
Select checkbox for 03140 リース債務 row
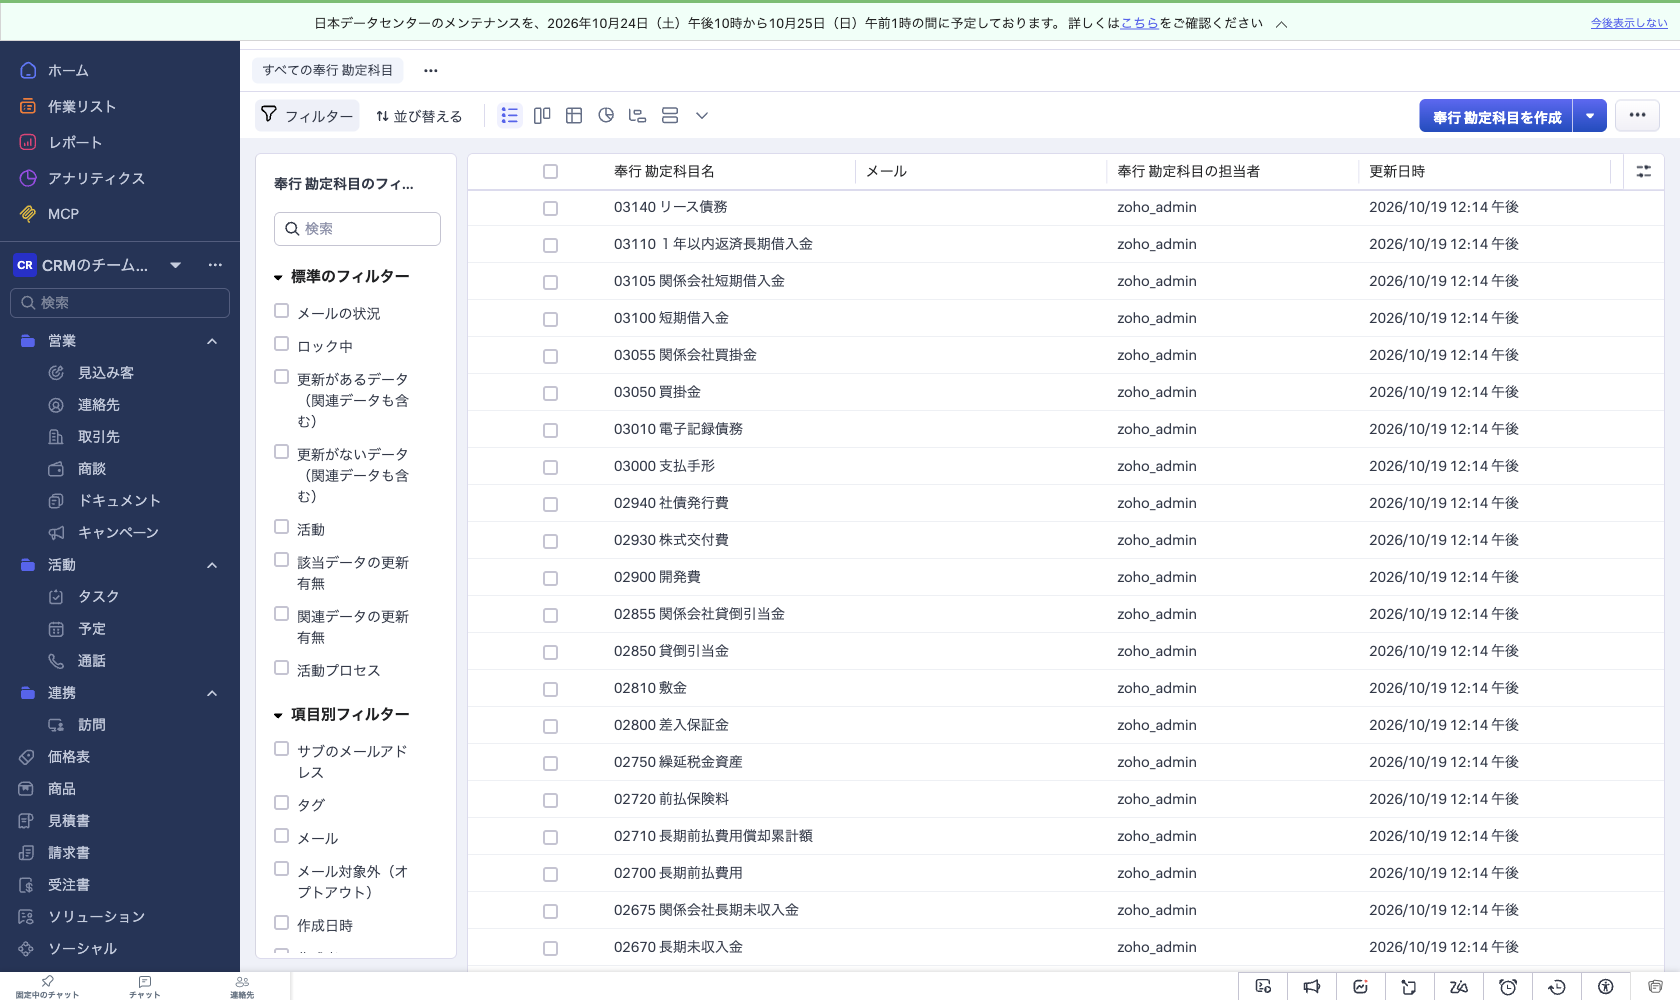pyautogui.click(x=550, y=208)
